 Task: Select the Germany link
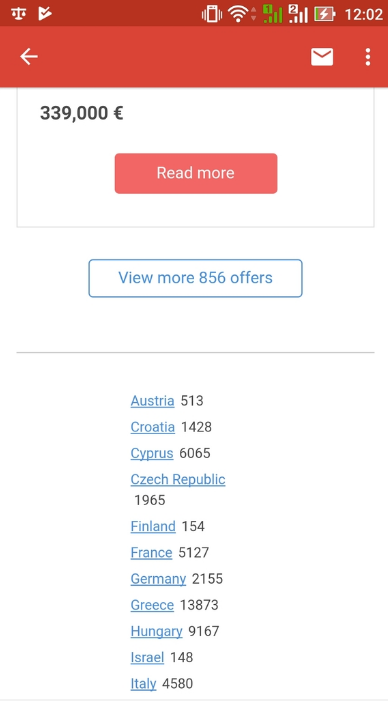[x=158, y=579]
